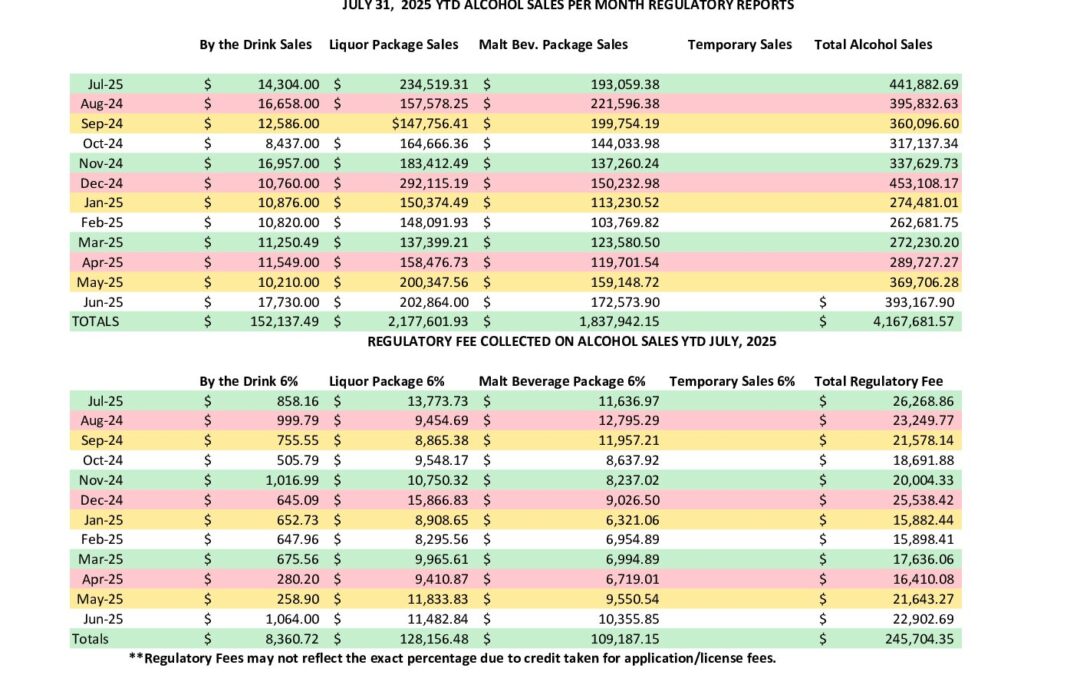The height and width of the screenshot is (675, 1080).
Task: Select the TOTALS row label in sales table
Action: tap(95, 322)
